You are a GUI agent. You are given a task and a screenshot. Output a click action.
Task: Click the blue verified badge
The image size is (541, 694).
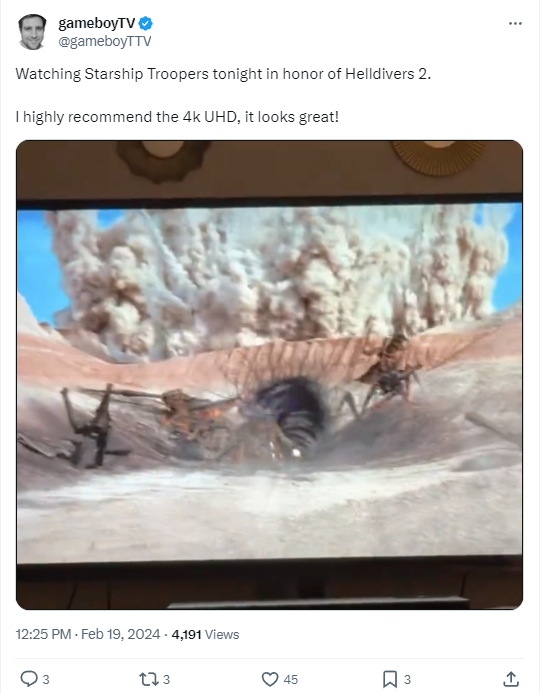pyautogui.click(x=146, y=23)
